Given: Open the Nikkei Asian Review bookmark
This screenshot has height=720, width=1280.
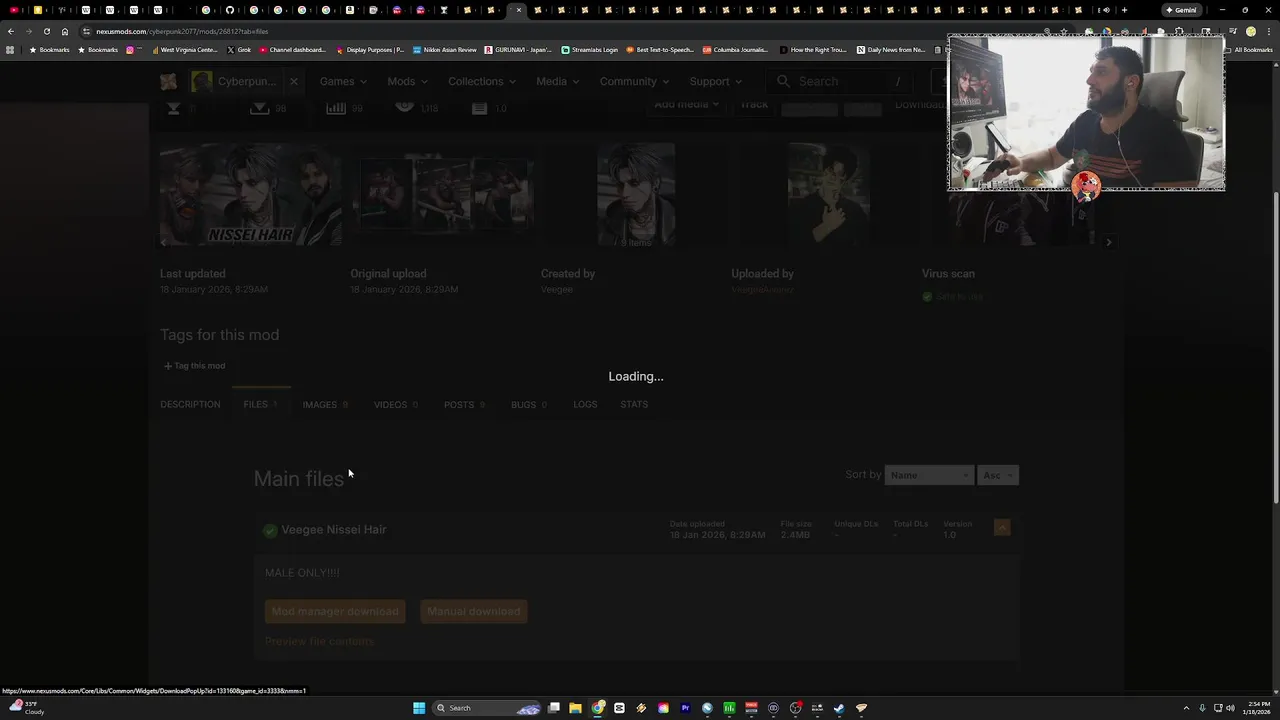Looking at the screenshot, I should click(x=445, y=50).
